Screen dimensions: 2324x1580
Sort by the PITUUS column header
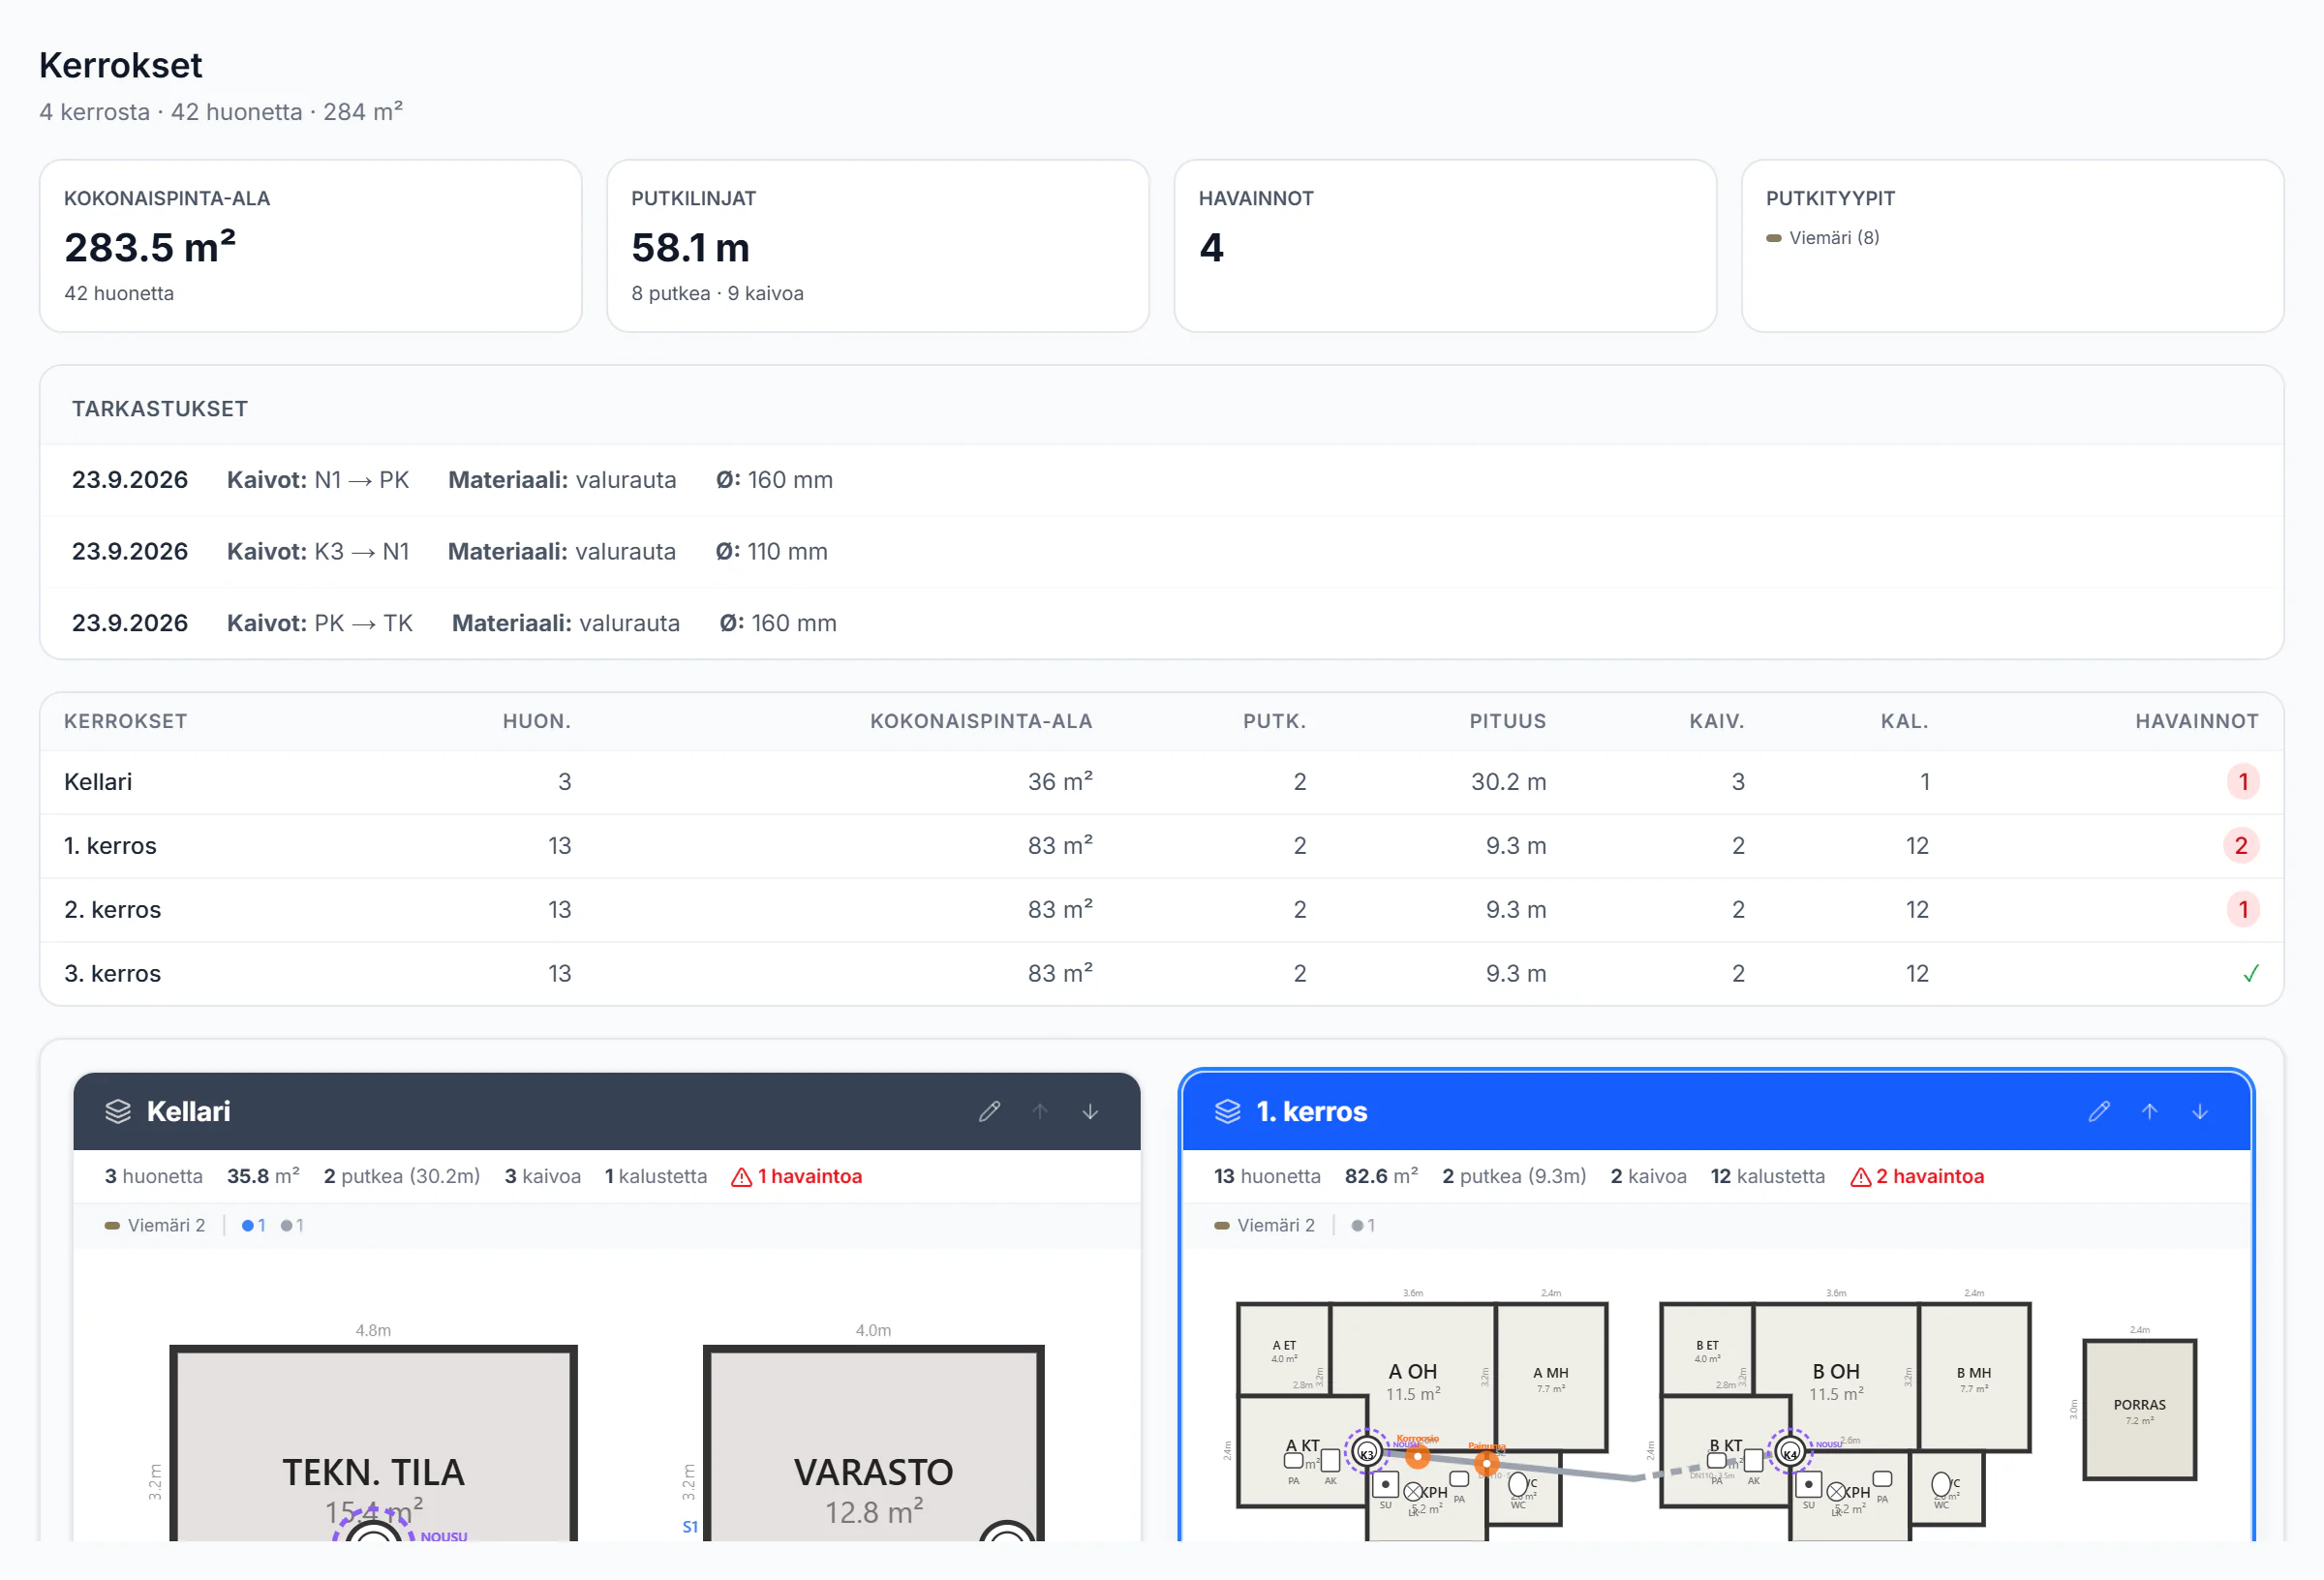(x=1507, y=721)
